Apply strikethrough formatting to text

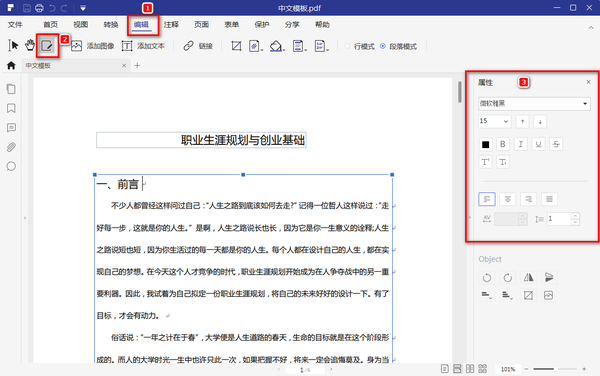click(x=556, y=144)
